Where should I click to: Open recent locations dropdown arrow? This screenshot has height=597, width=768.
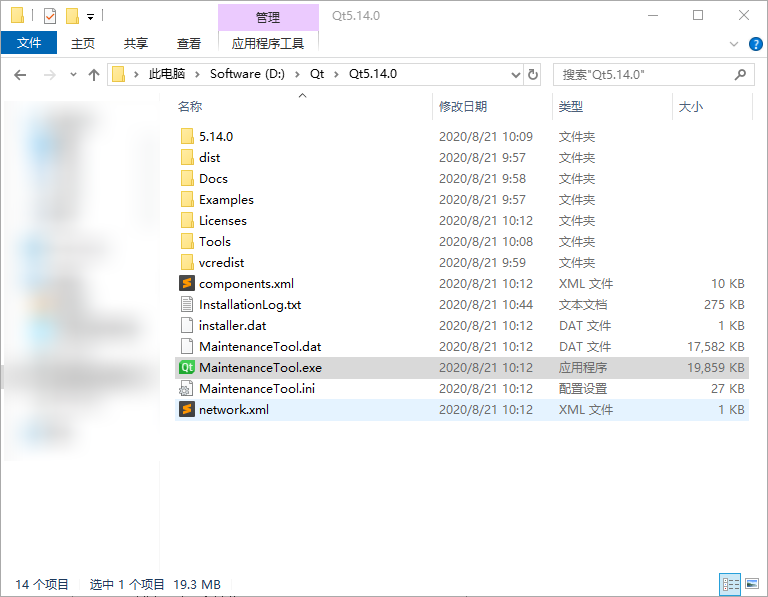pos(73,75)
